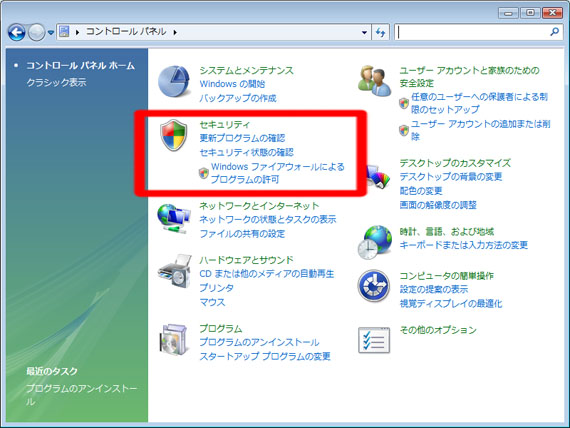
Task: Open セキュリティ category heading
Action: [x=225, y=125]
